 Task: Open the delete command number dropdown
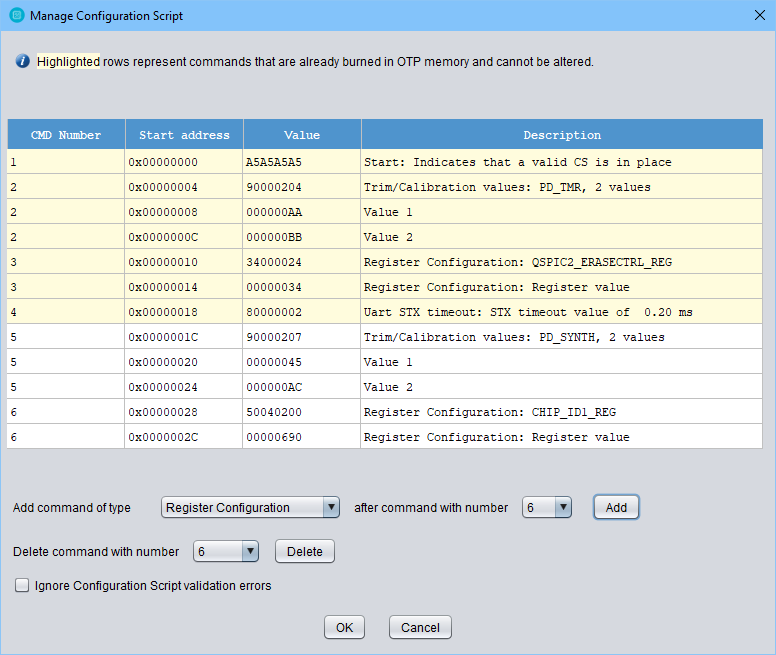(226, 551)
